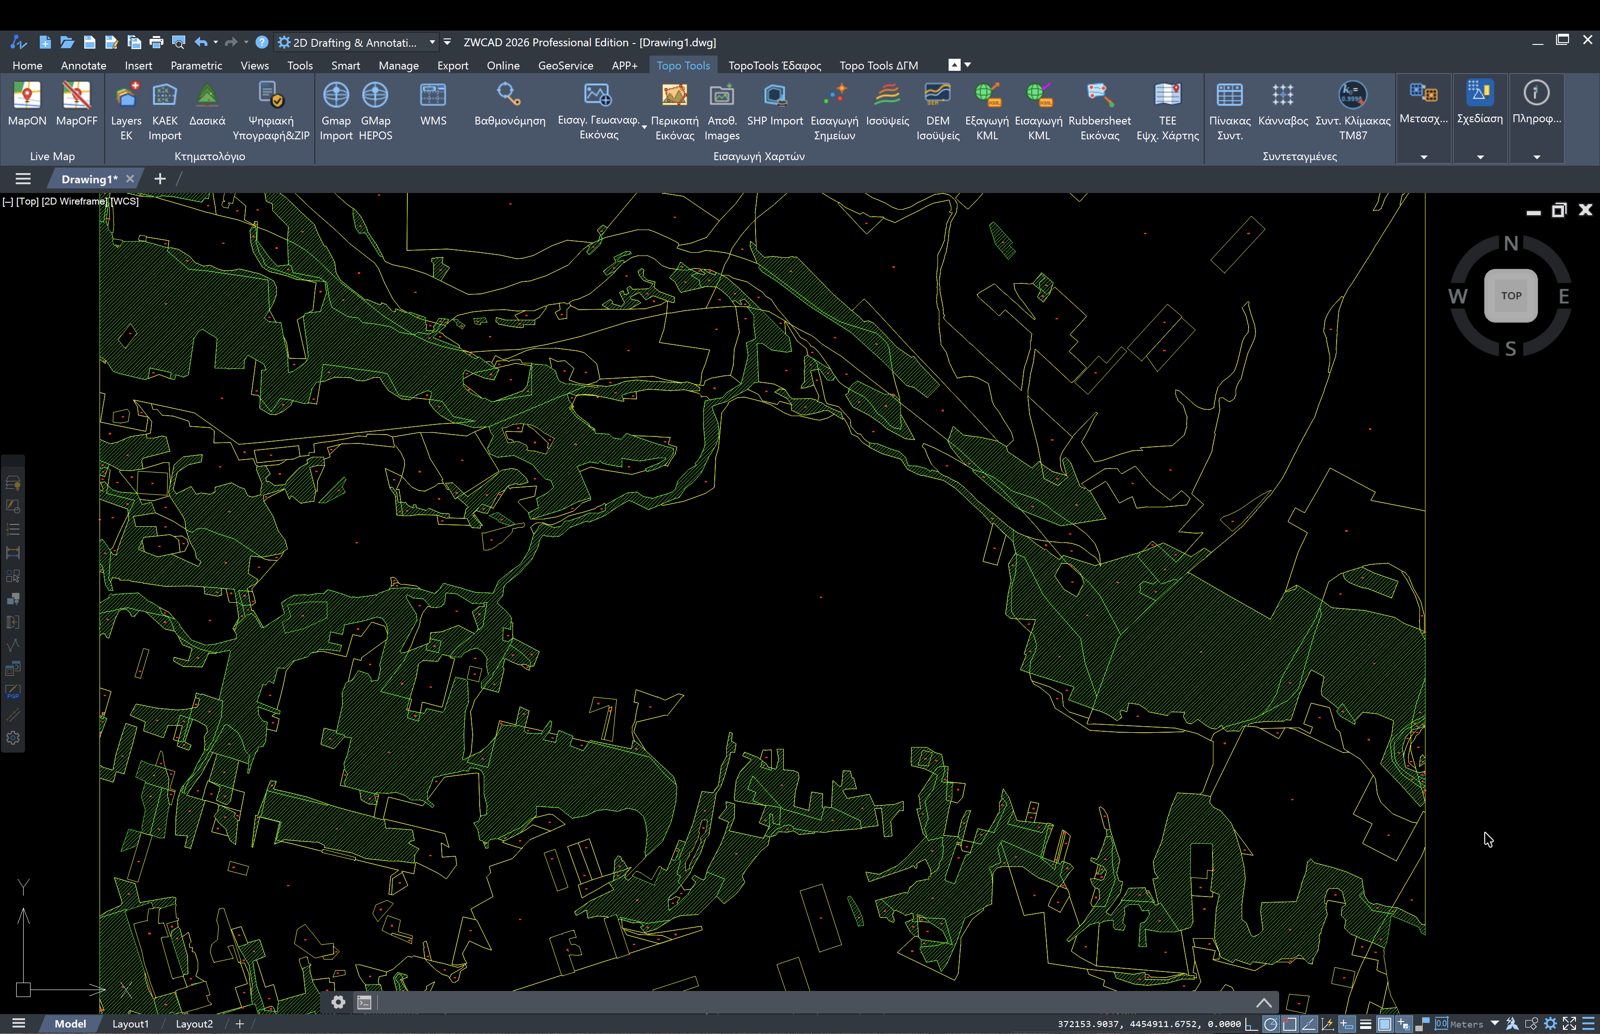Toggle dynamic input in status bar
The width and height of the screenshot is (1600, 1034).
pyautogui.click(x=1346, y=1024)
